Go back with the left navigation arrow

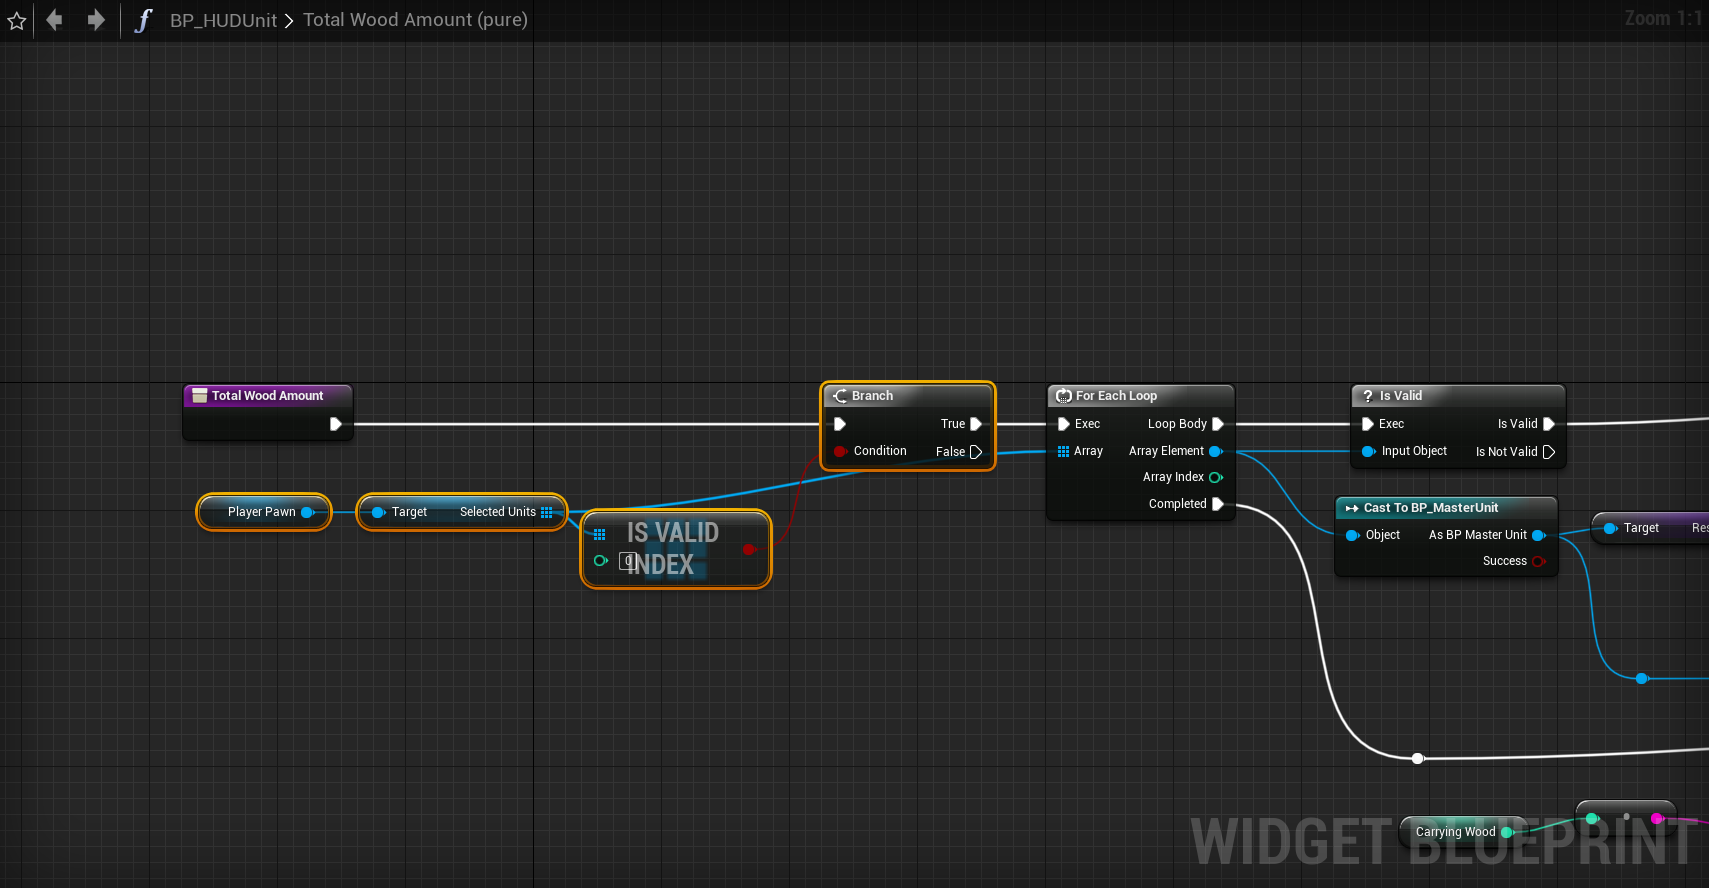(54, 19)
